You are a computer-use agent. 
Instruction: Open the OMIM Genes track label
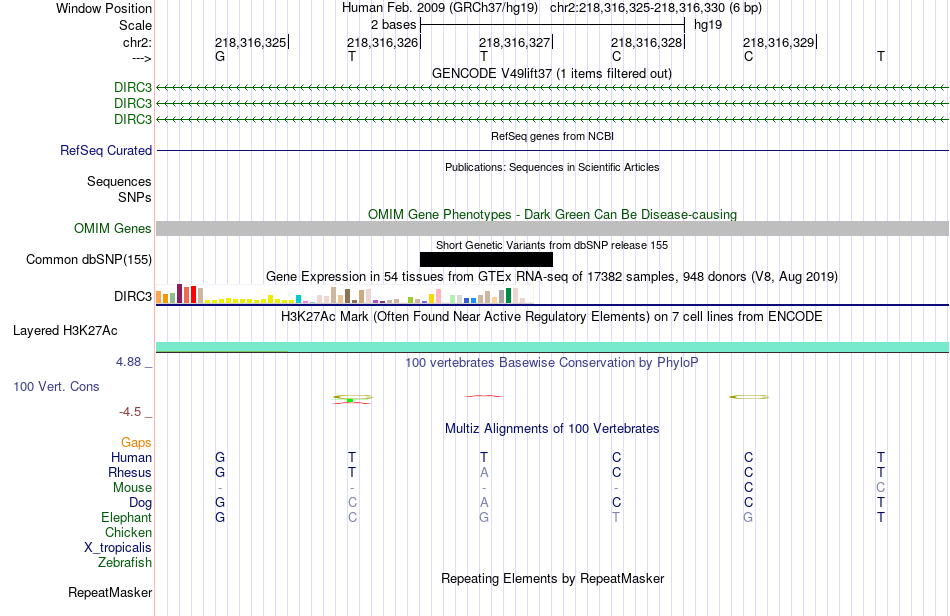click(x=113, y=228)
